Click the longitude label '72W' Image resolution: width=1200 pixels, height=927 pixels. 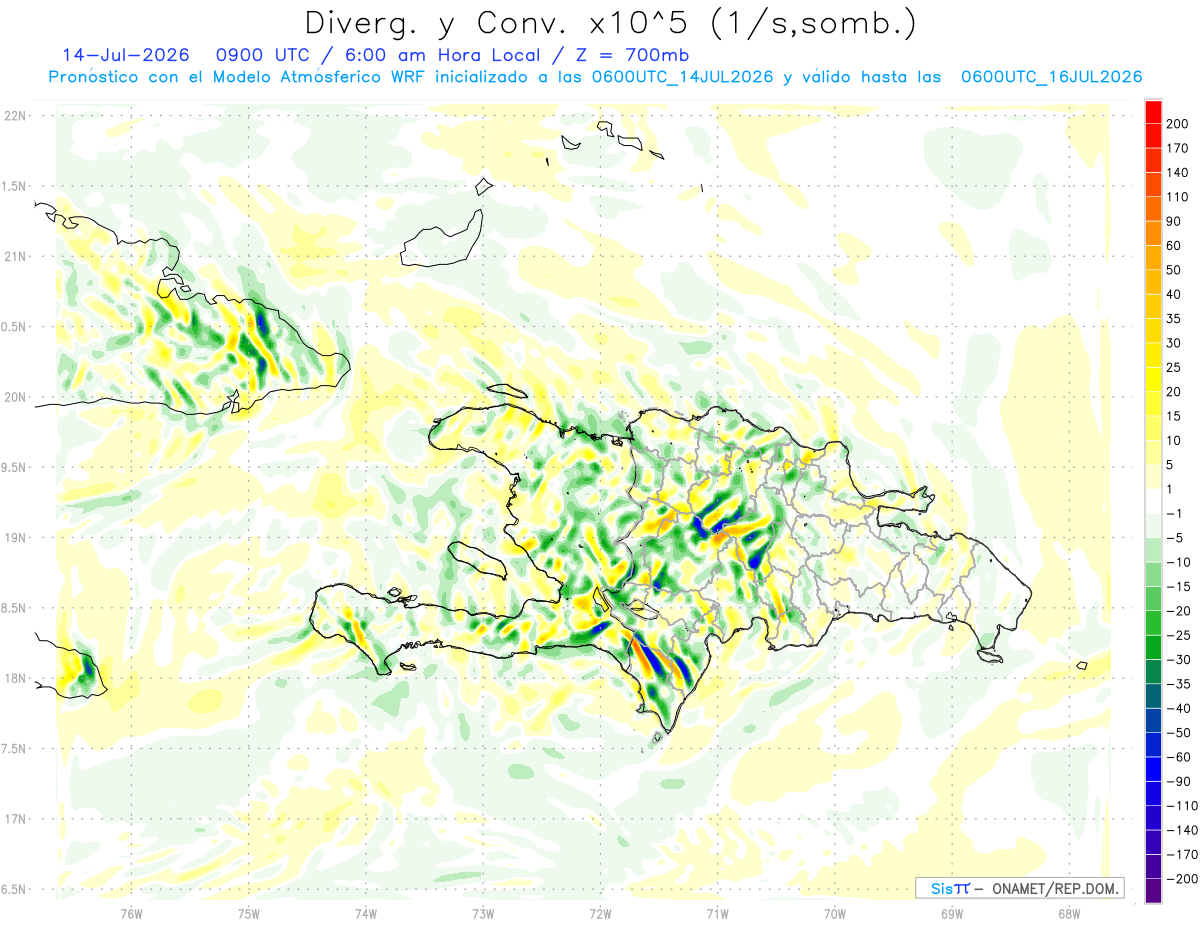[600, 914]
